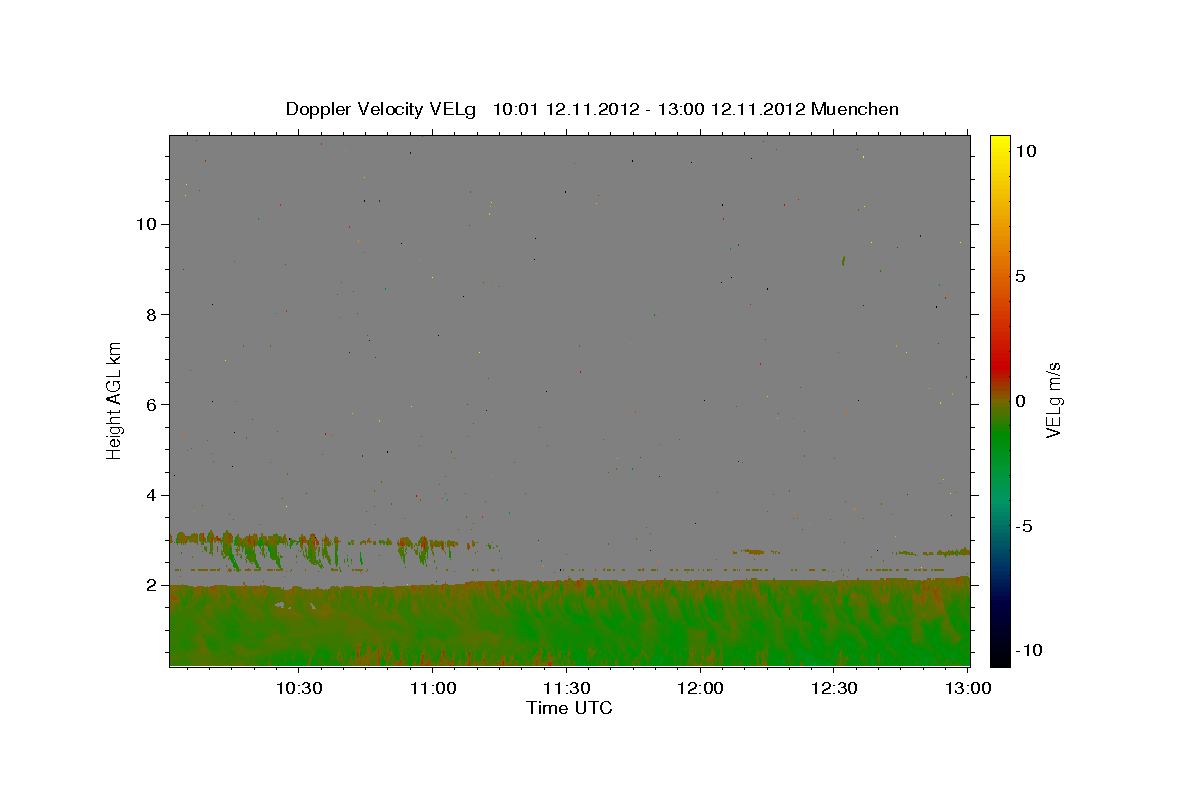Click the Doppler Velocity VELg plot title
Image resolution: width=1200 pixels, height=800 pixels.
pyautogui.click(x=592, y=109)
